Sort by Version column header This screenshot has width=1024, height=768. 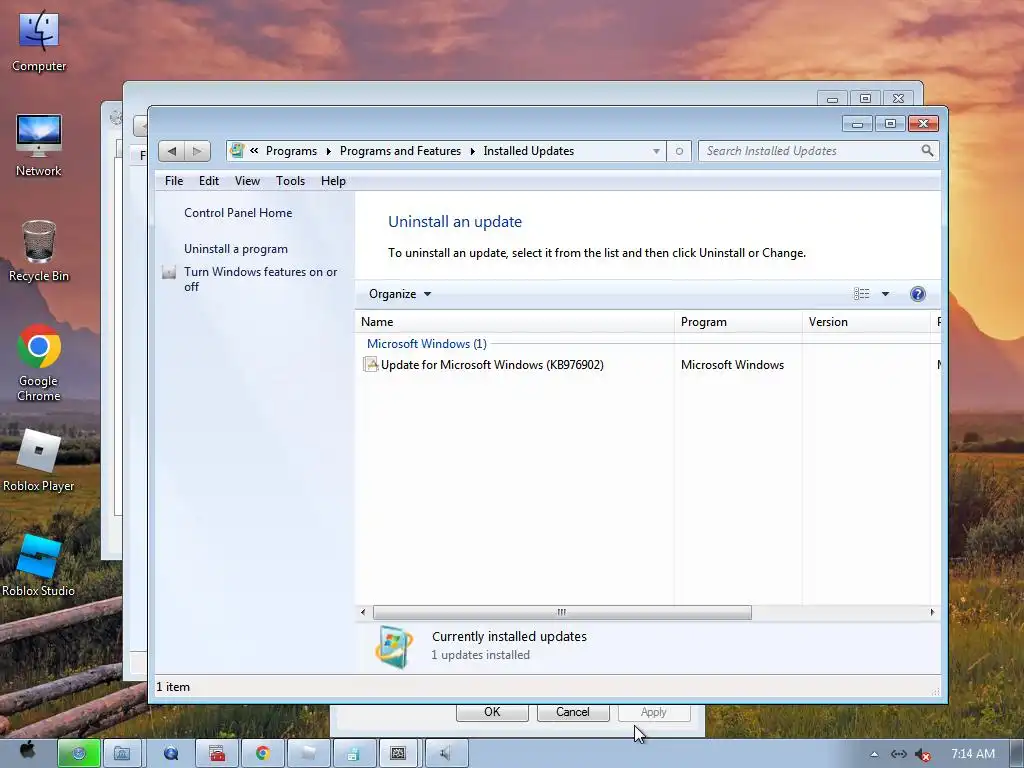(866, 322)
